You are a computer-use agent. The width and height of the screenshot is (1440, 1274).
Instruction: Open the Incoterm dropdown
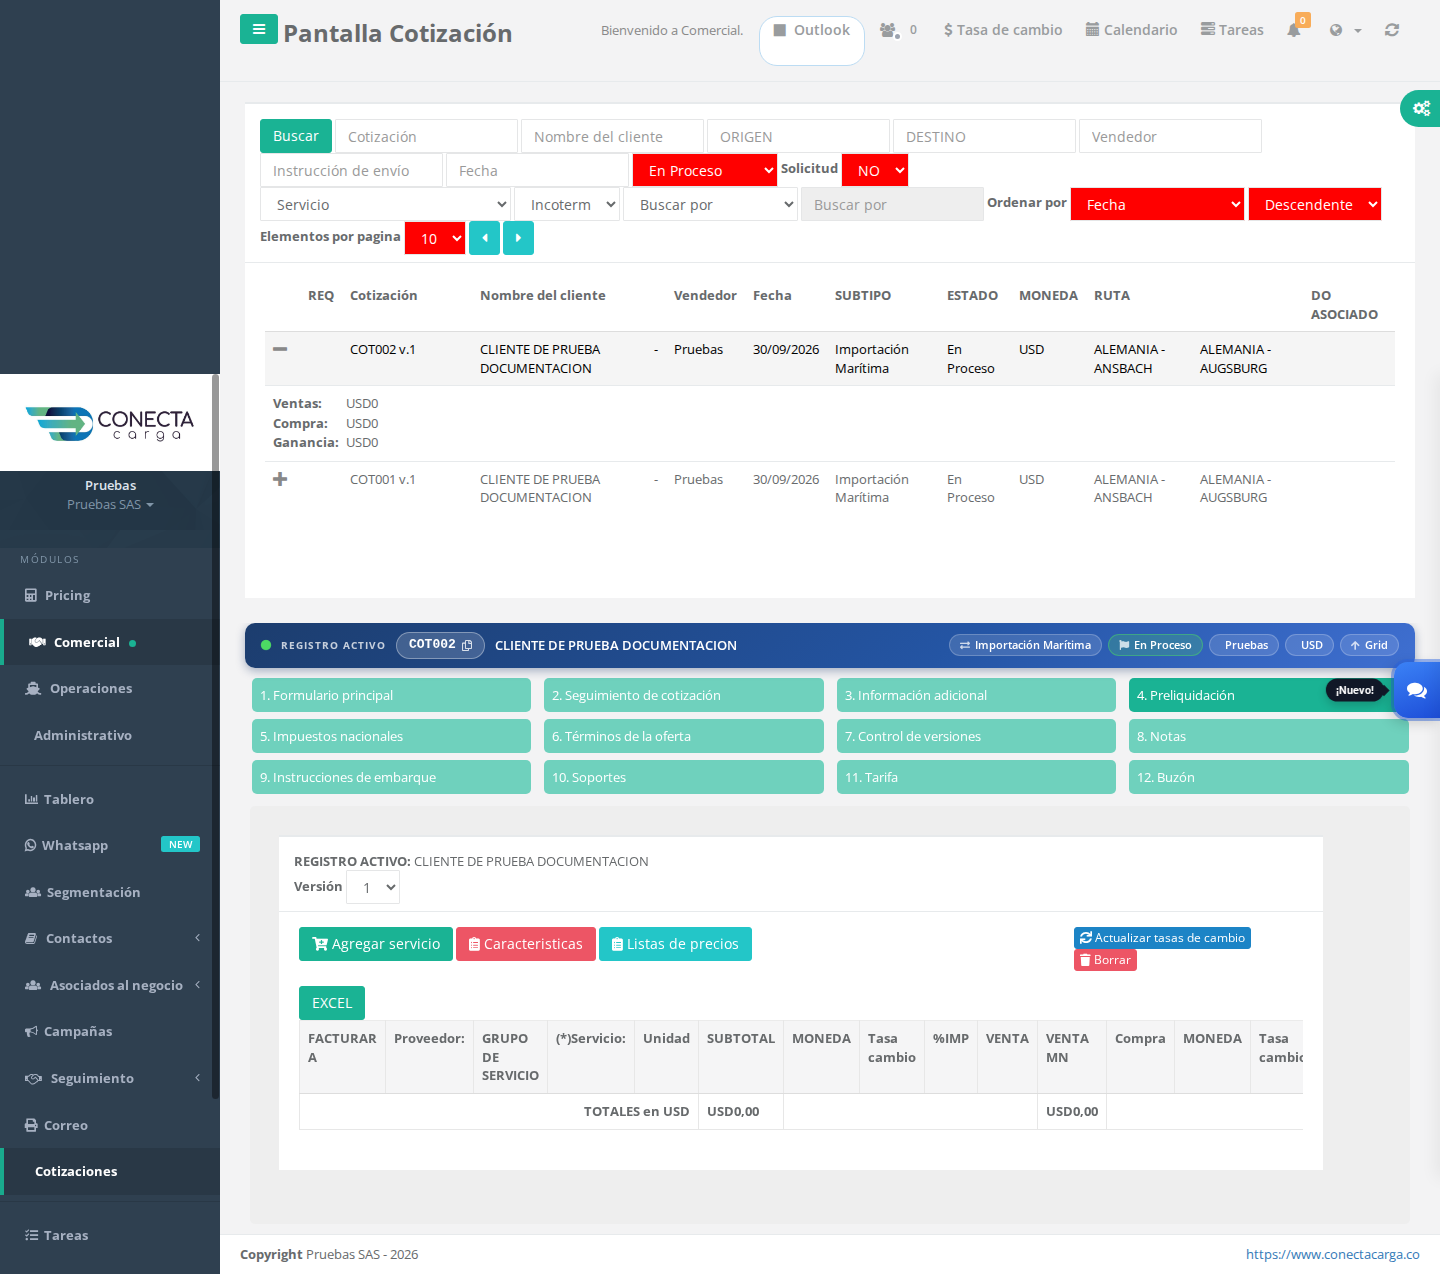(x=567, y=204)
